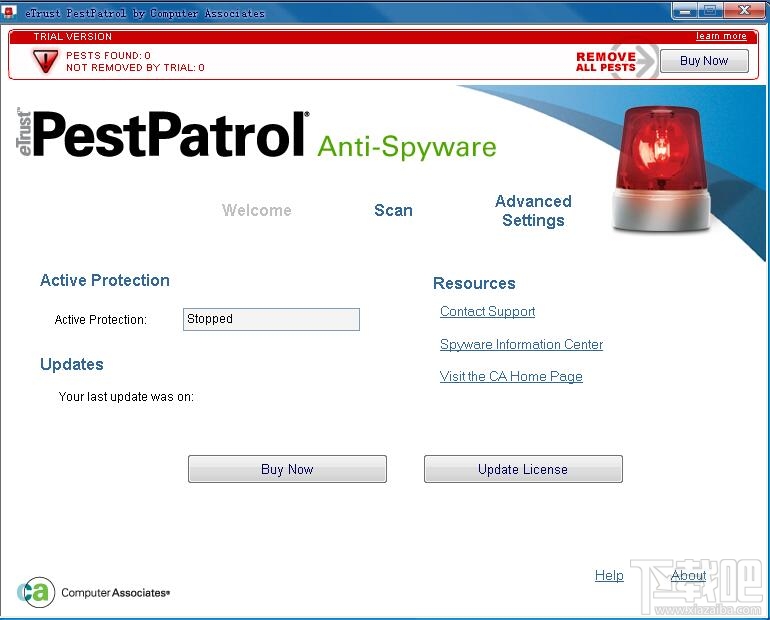Visit the CA Home Page link
The width and height of the screenshot is (770, 620).
511,377
